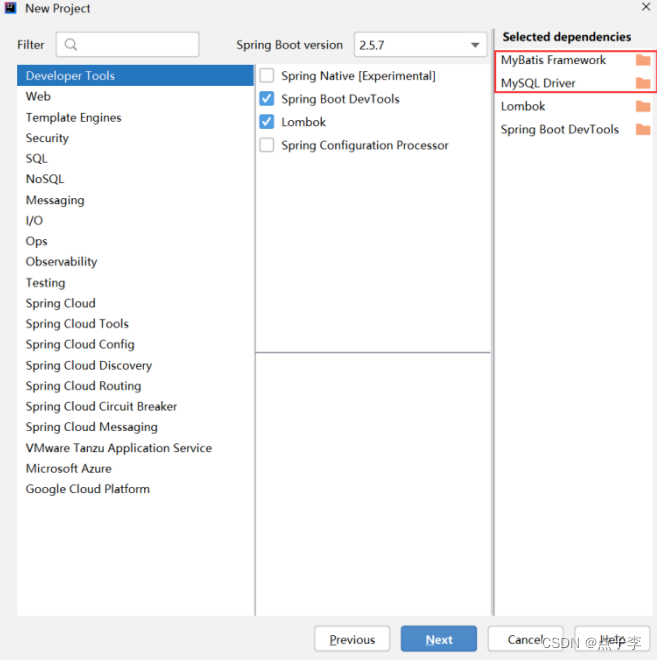Image resolution: width=657 pixels, height=660 pixels.
Task: Select the Spring Cloud Tools category
Action: [135, 324]
